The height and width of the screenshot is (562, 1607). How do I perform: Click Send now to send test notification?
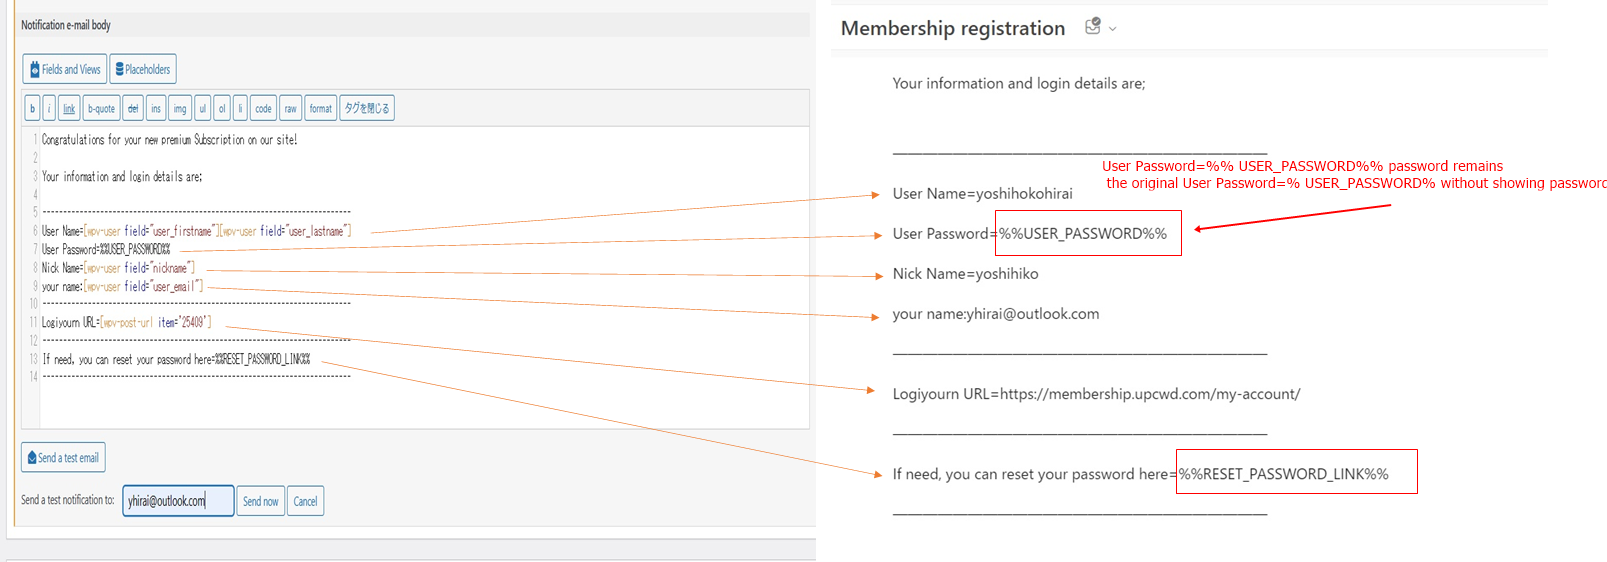point(261,501)
